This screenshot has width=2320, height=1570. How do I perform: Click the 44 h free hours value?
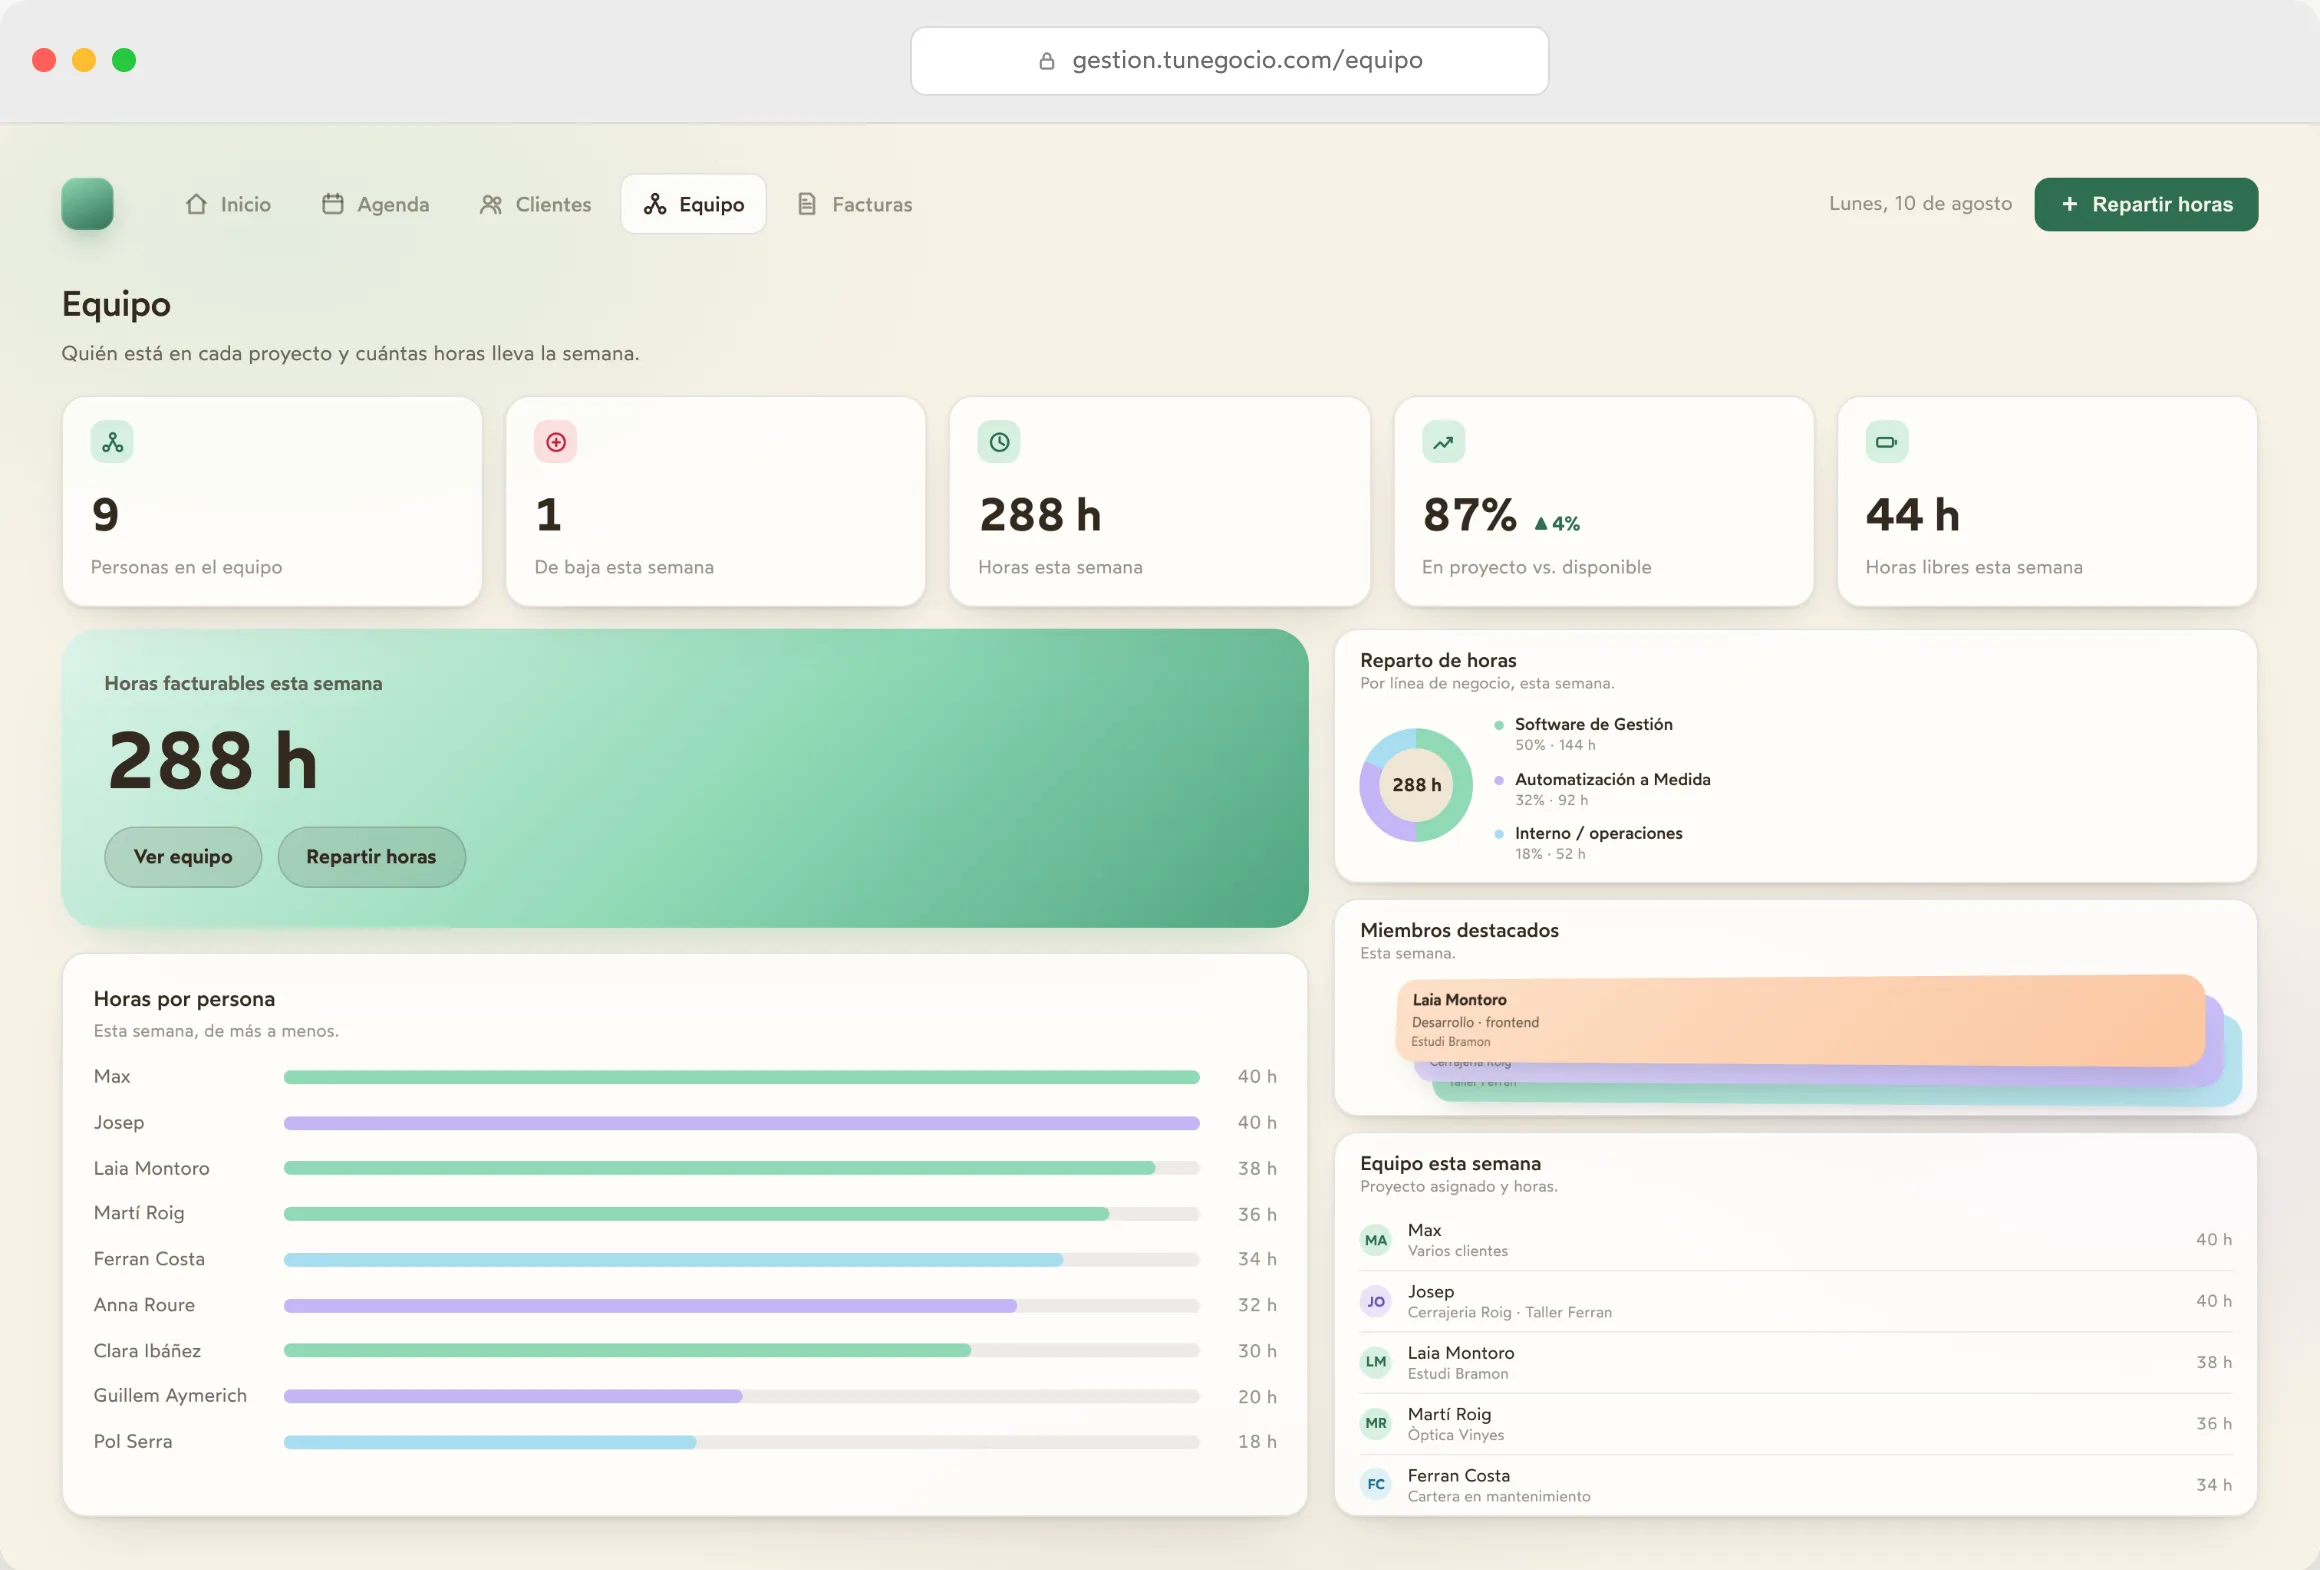tap(1912, 515)
